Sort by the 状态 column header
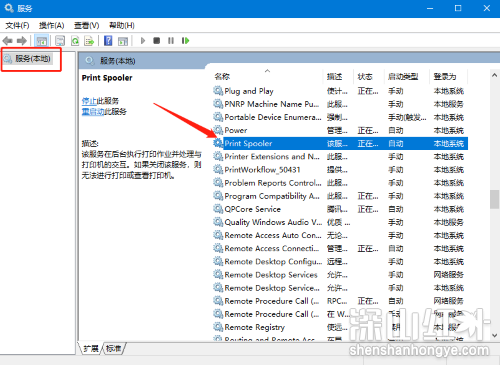The image size is (500, 365). tap(369, 77)
